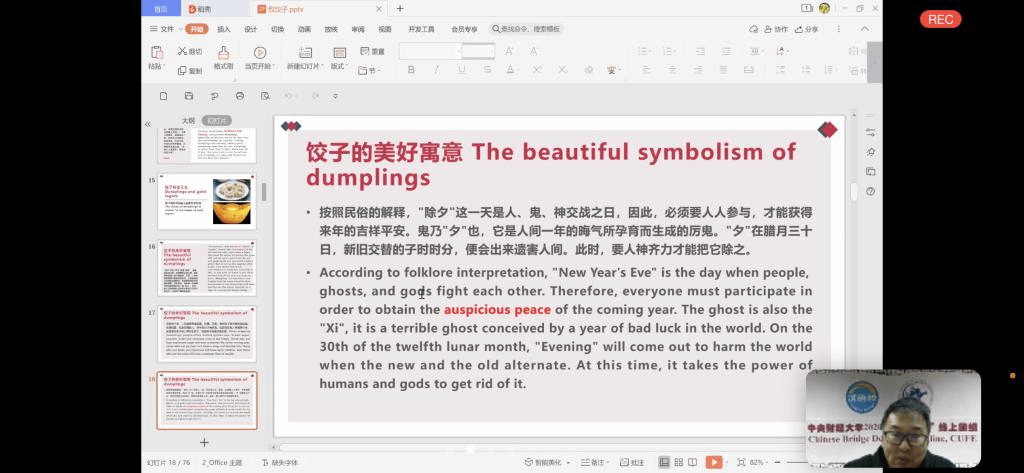1024x473 pixels.
Task: Select the Format Painter (格式刷) tool
Action: click(223, 52)
